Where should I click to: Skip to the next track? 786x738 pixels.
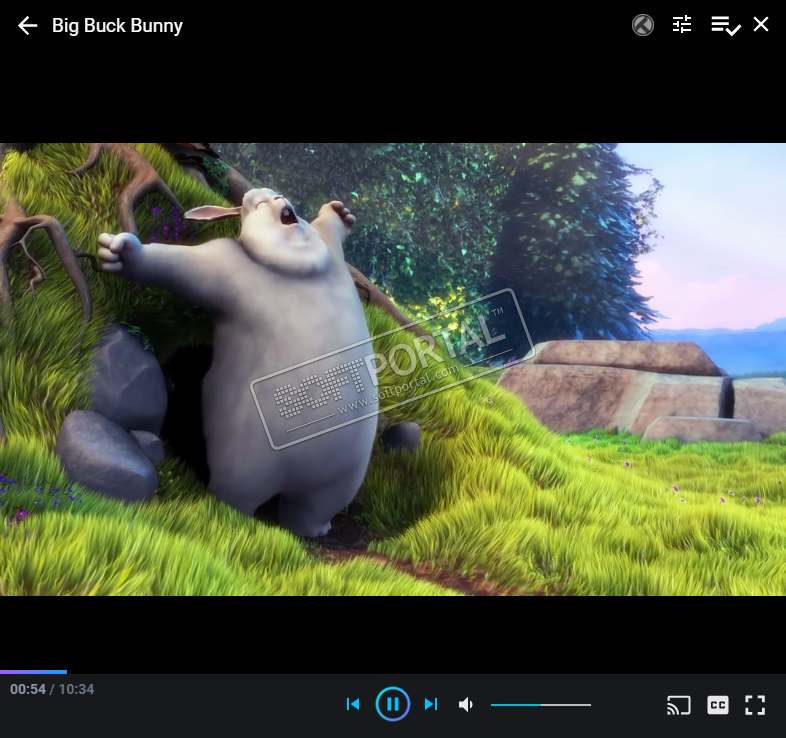(x=431, y=704)
